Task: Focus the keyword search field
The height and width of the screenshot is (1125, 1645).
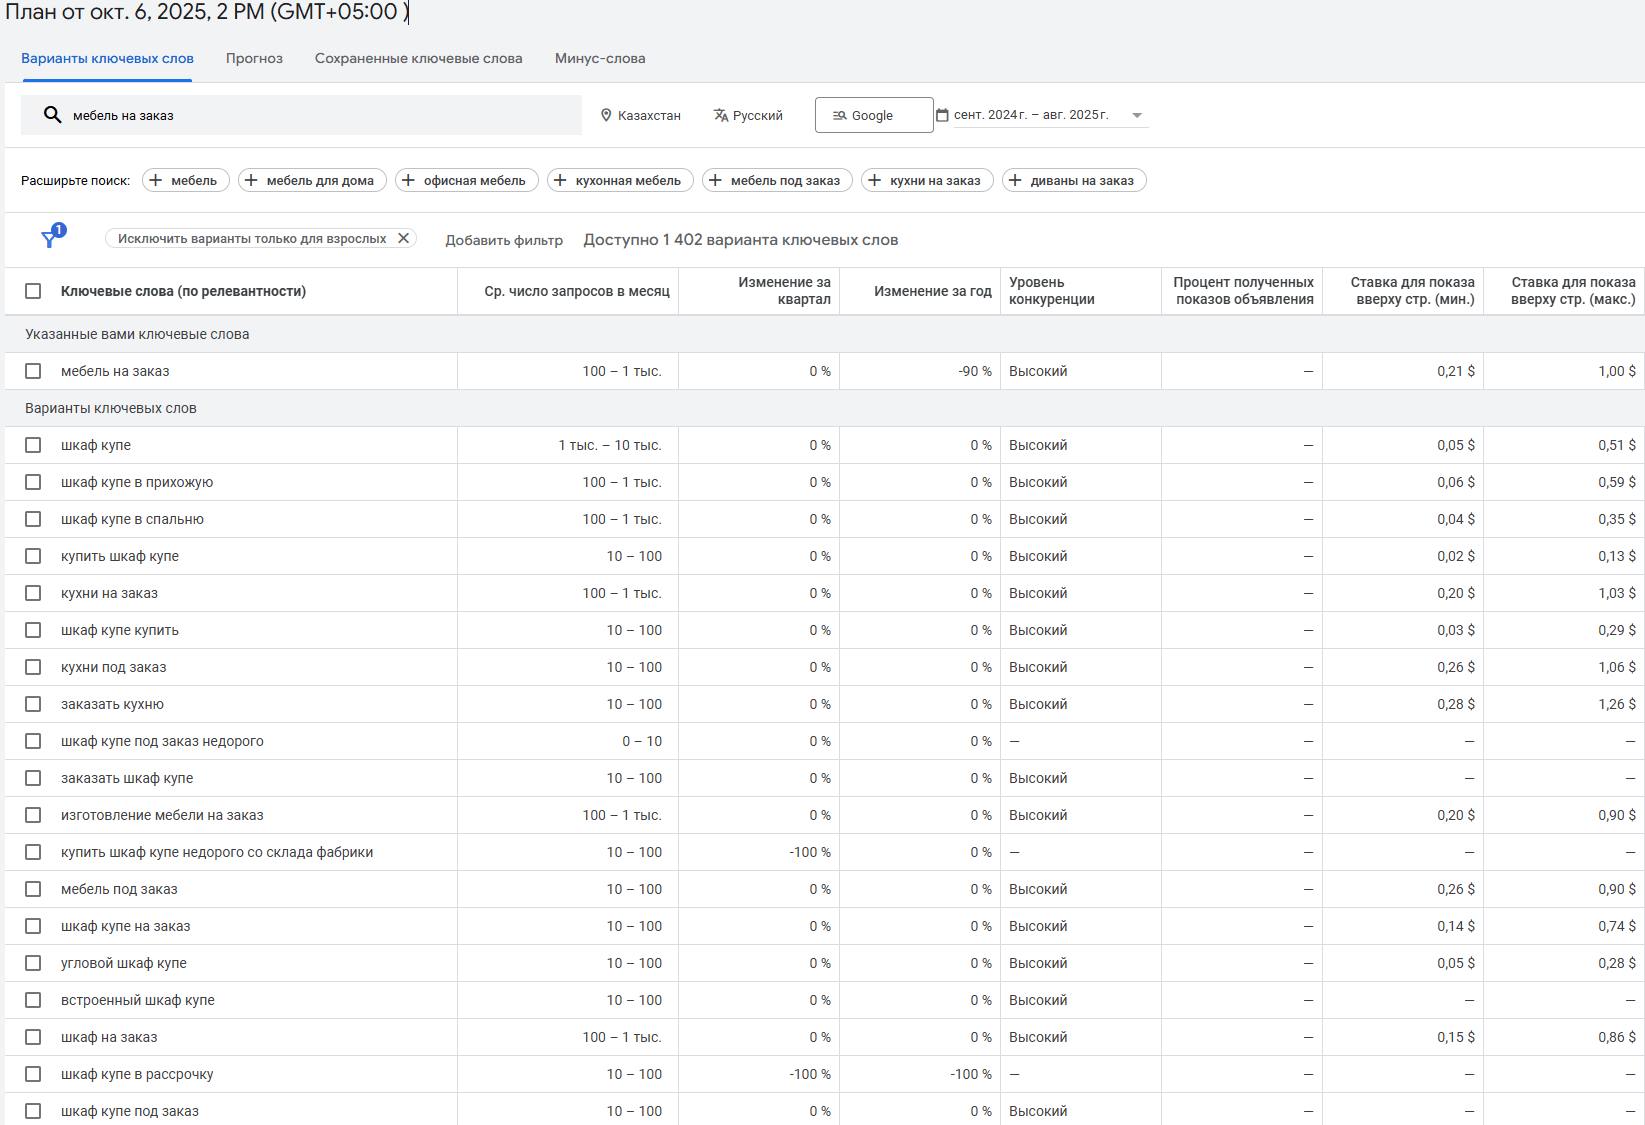Action: point(320,115)
